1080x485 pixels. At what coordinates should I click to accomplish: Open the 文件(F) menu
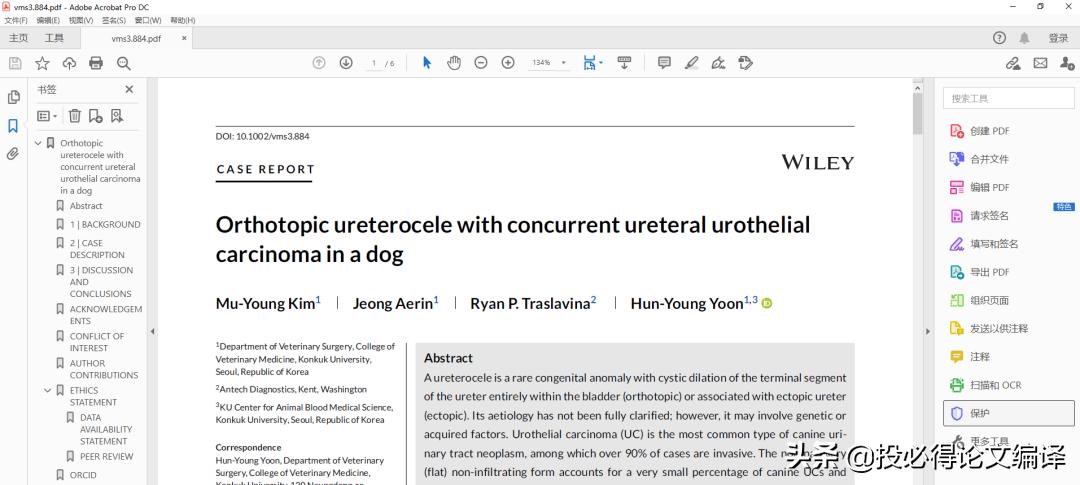tap(16, 21)
